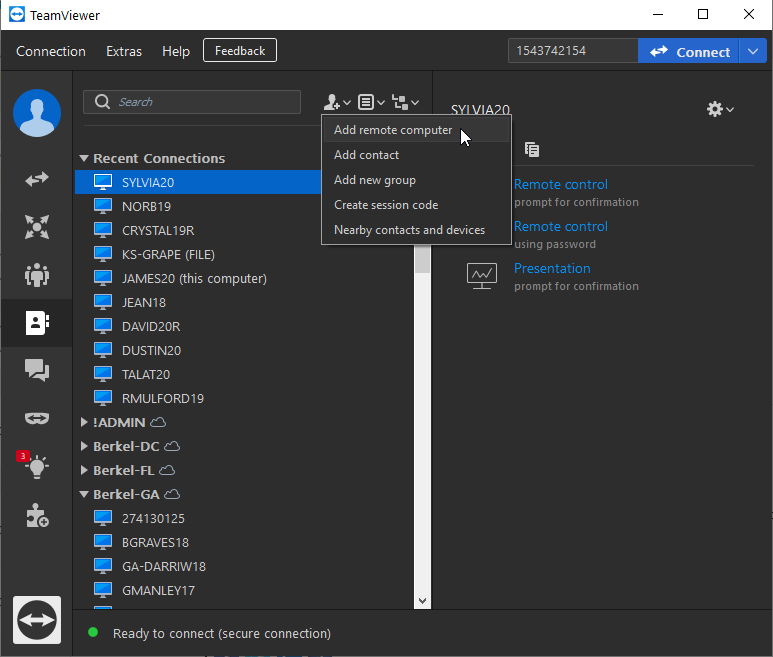
Task: Click the TeamViewer logo at bottom left
Action: [37, 620]
